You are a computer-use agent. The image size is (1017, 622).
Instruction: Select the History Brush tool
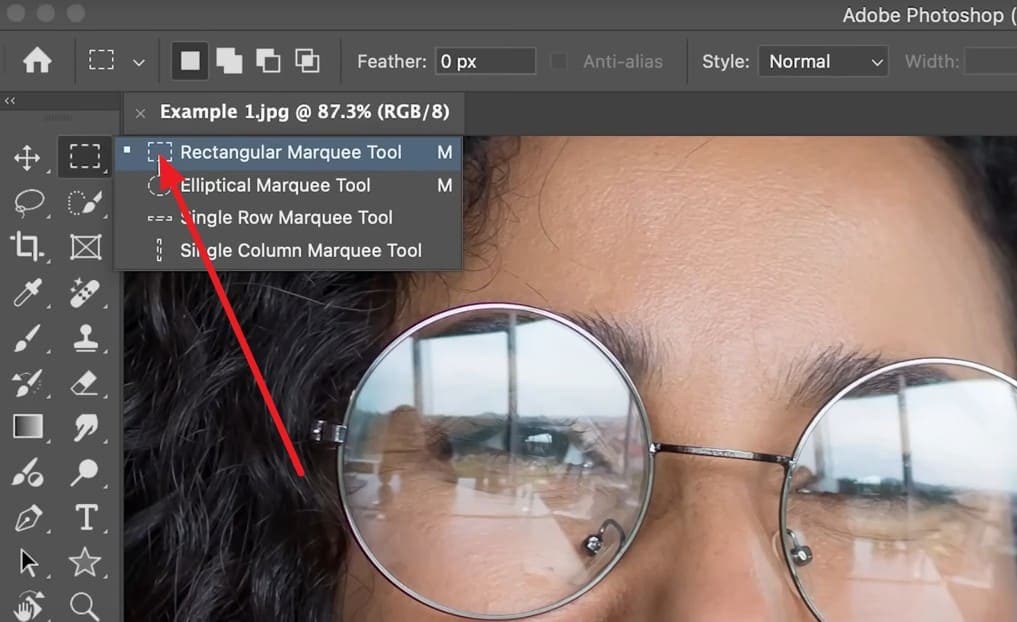tap(27, 383)
